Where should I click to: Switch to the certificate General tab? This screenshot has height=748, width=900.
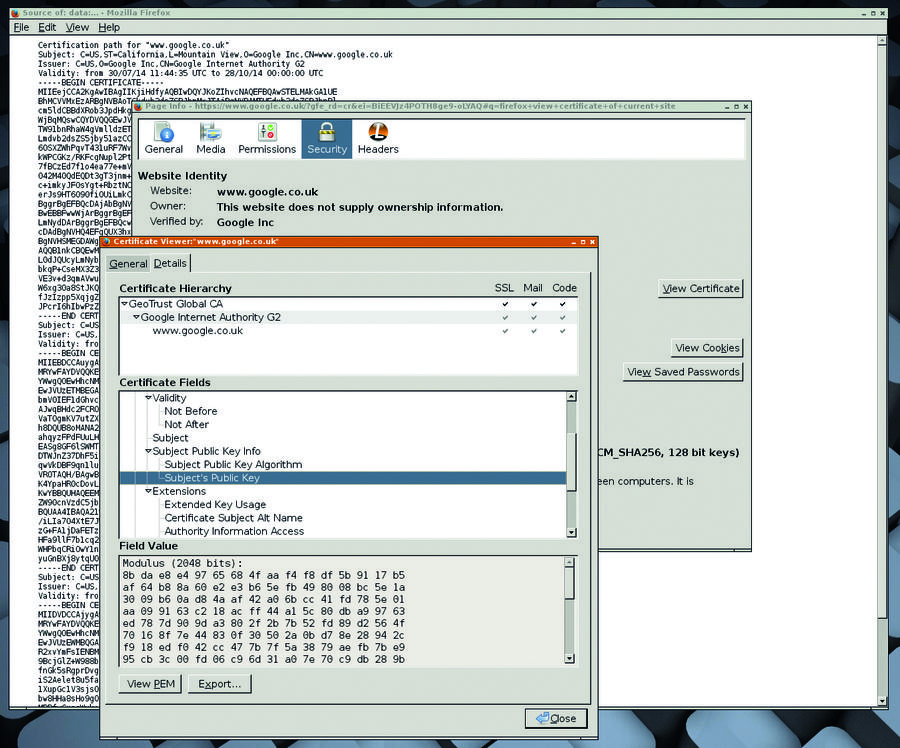[x=128, y=264]
